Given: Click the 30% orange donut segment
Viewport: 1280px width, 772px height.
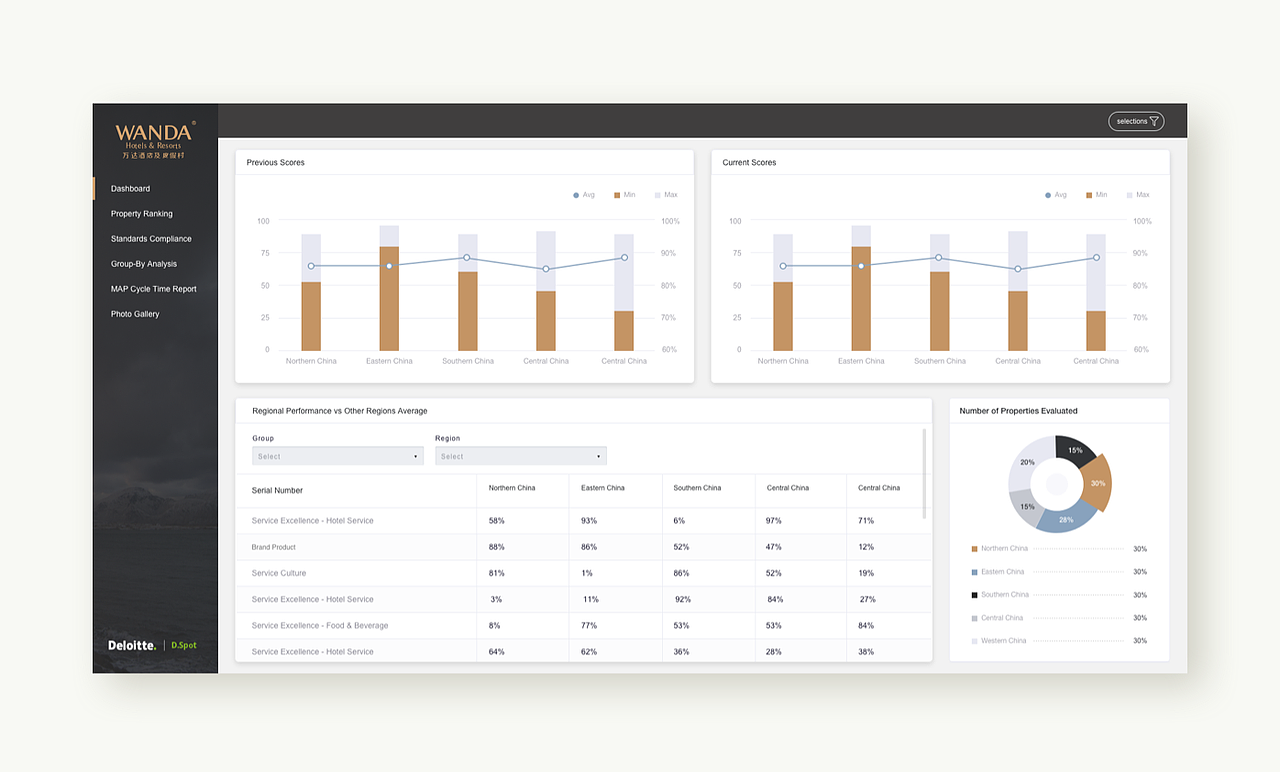Looking at the screenshot, I should pyautogui.click(x=1097, y=482).
